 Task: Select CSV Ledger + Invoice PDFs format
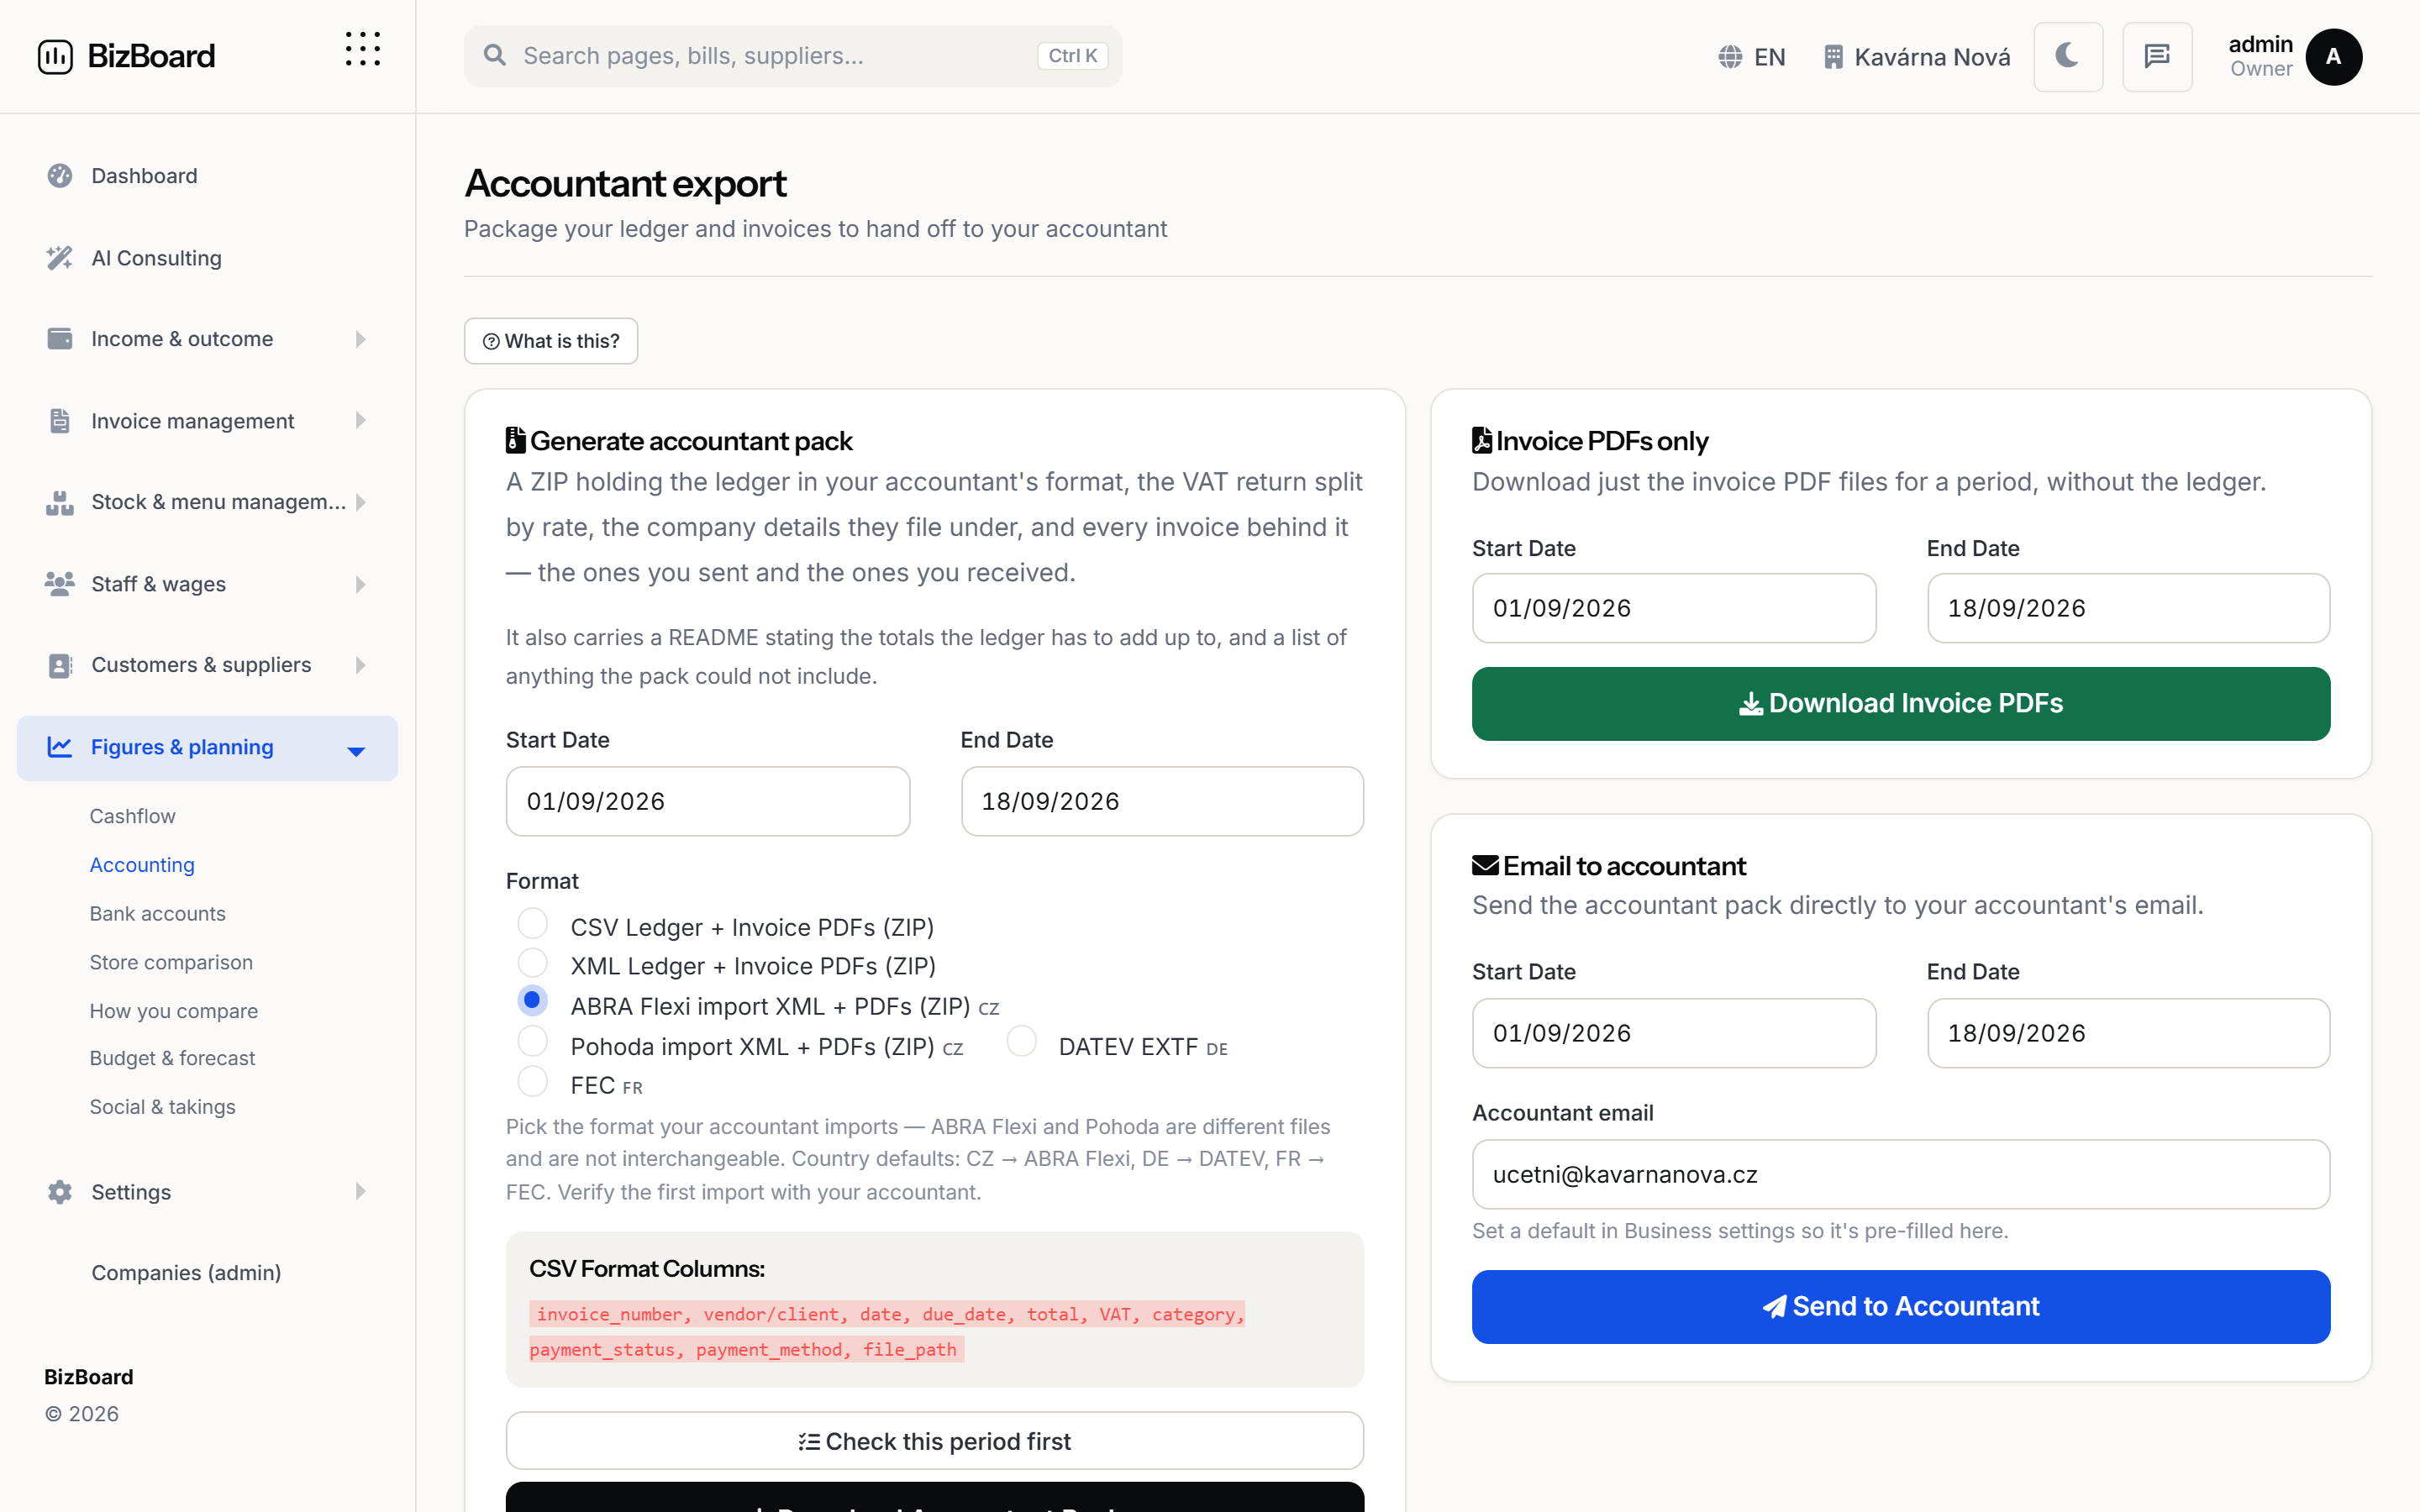point(533,922)
